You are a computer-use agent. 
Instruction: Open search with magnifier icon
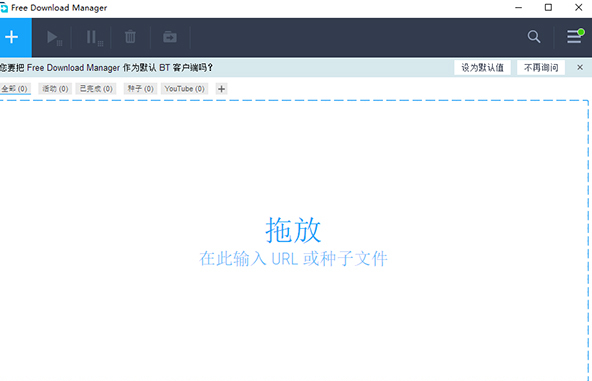[534, 37]
